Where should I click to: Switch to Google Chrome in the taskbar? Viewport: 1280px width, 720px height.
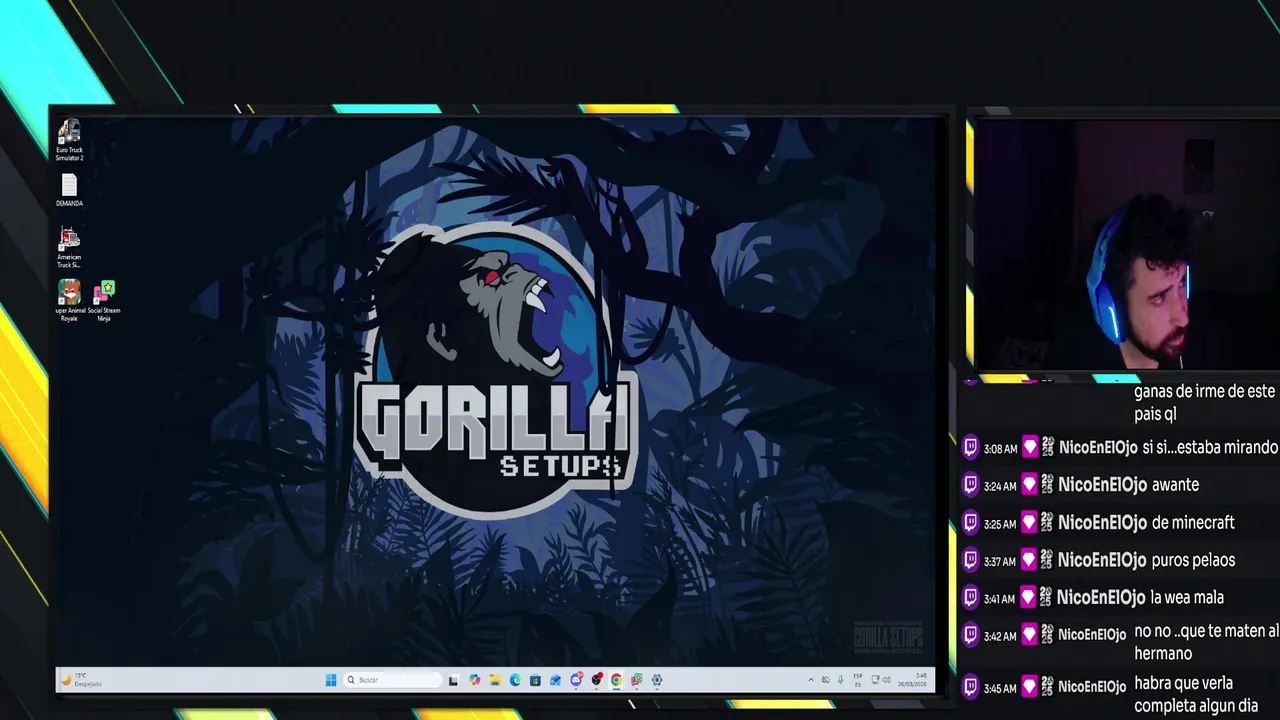click(x=616, y=680)
